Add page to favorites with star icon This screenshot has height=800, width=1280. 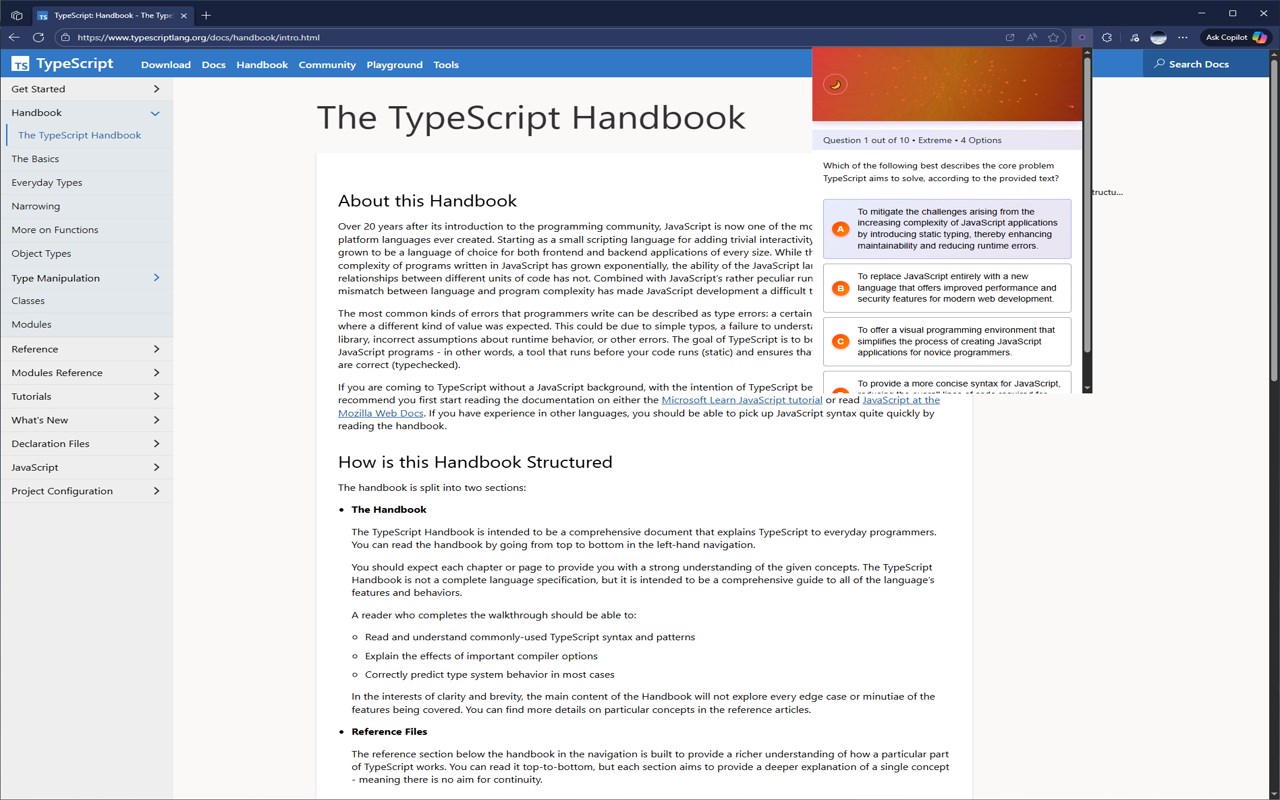point(1053,37)
